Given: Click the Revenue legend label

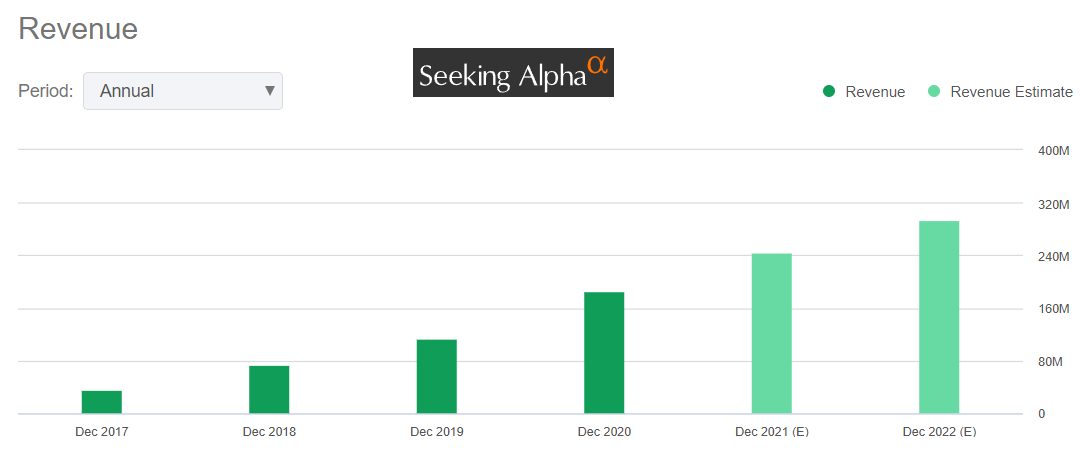Looking at the screenshot, I should [x=875, y=92].
